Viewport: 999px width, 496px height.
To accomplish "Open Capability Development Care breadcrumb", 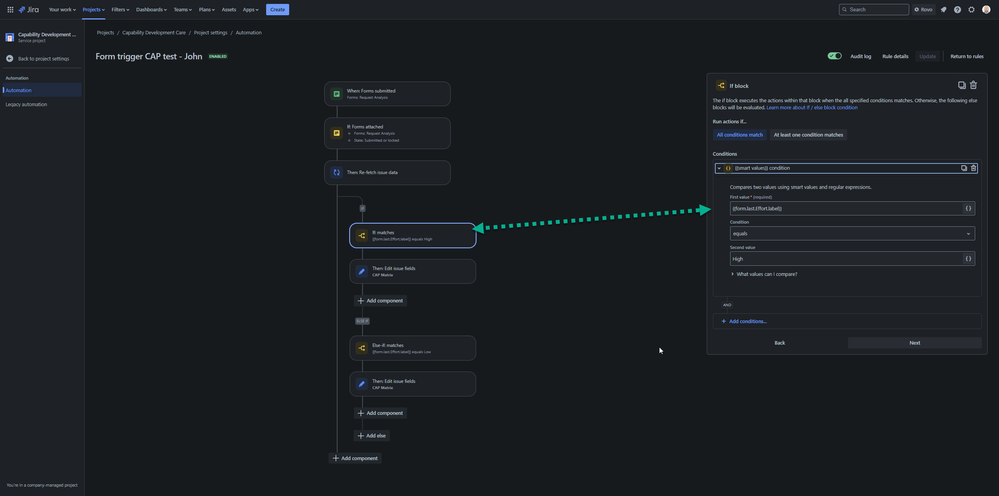I will (x=154, y=32).
